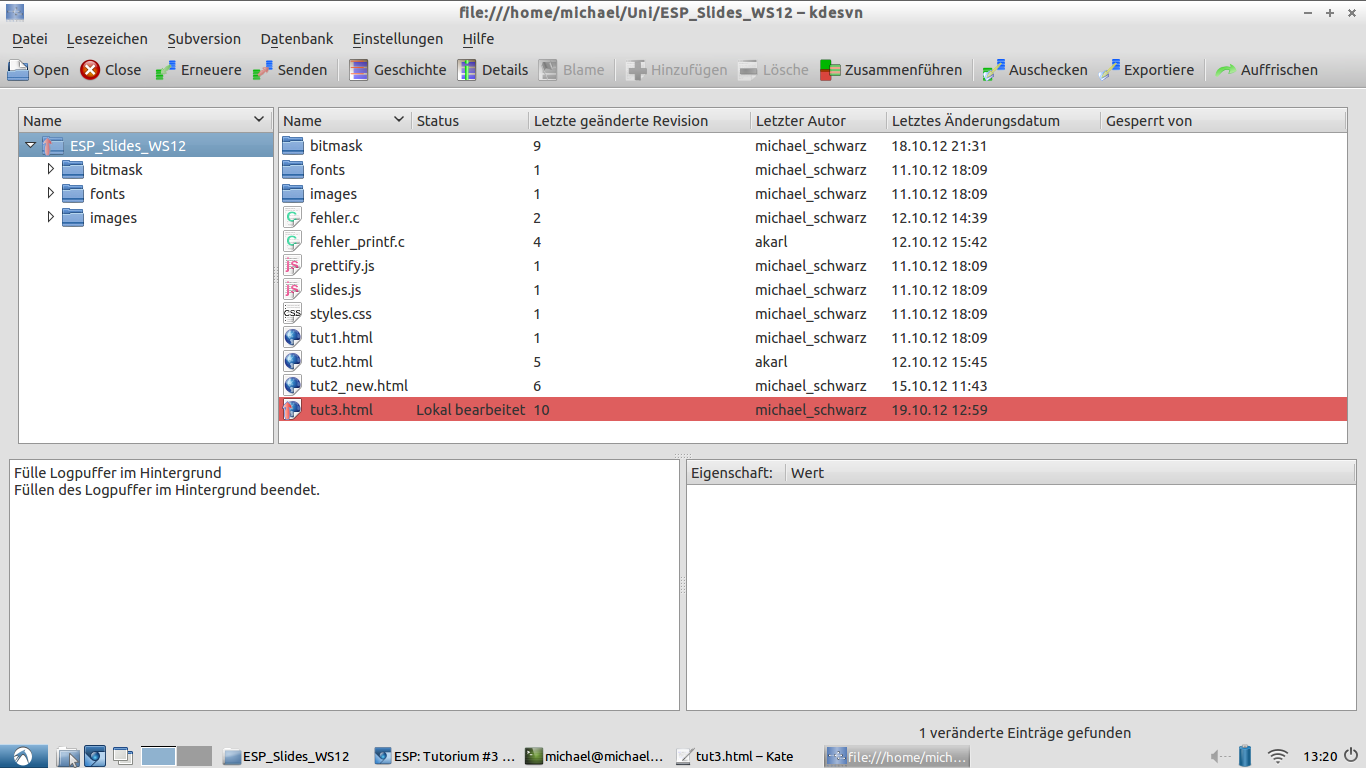1366x768 pixels.
Task: Click the tree panel Name header dropdown arrow
Action: (x=260, y=120)
